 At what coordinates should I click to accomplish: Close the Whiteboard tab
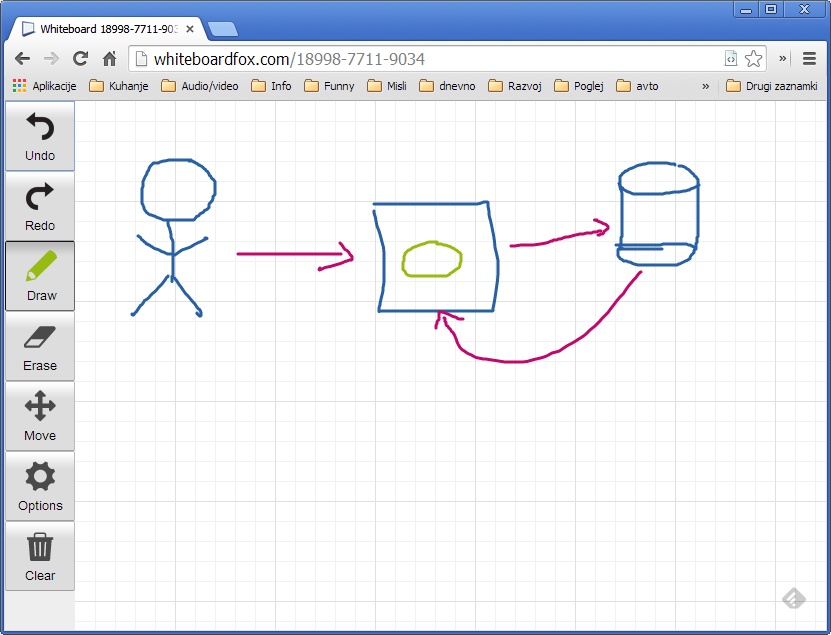[190, 29]
